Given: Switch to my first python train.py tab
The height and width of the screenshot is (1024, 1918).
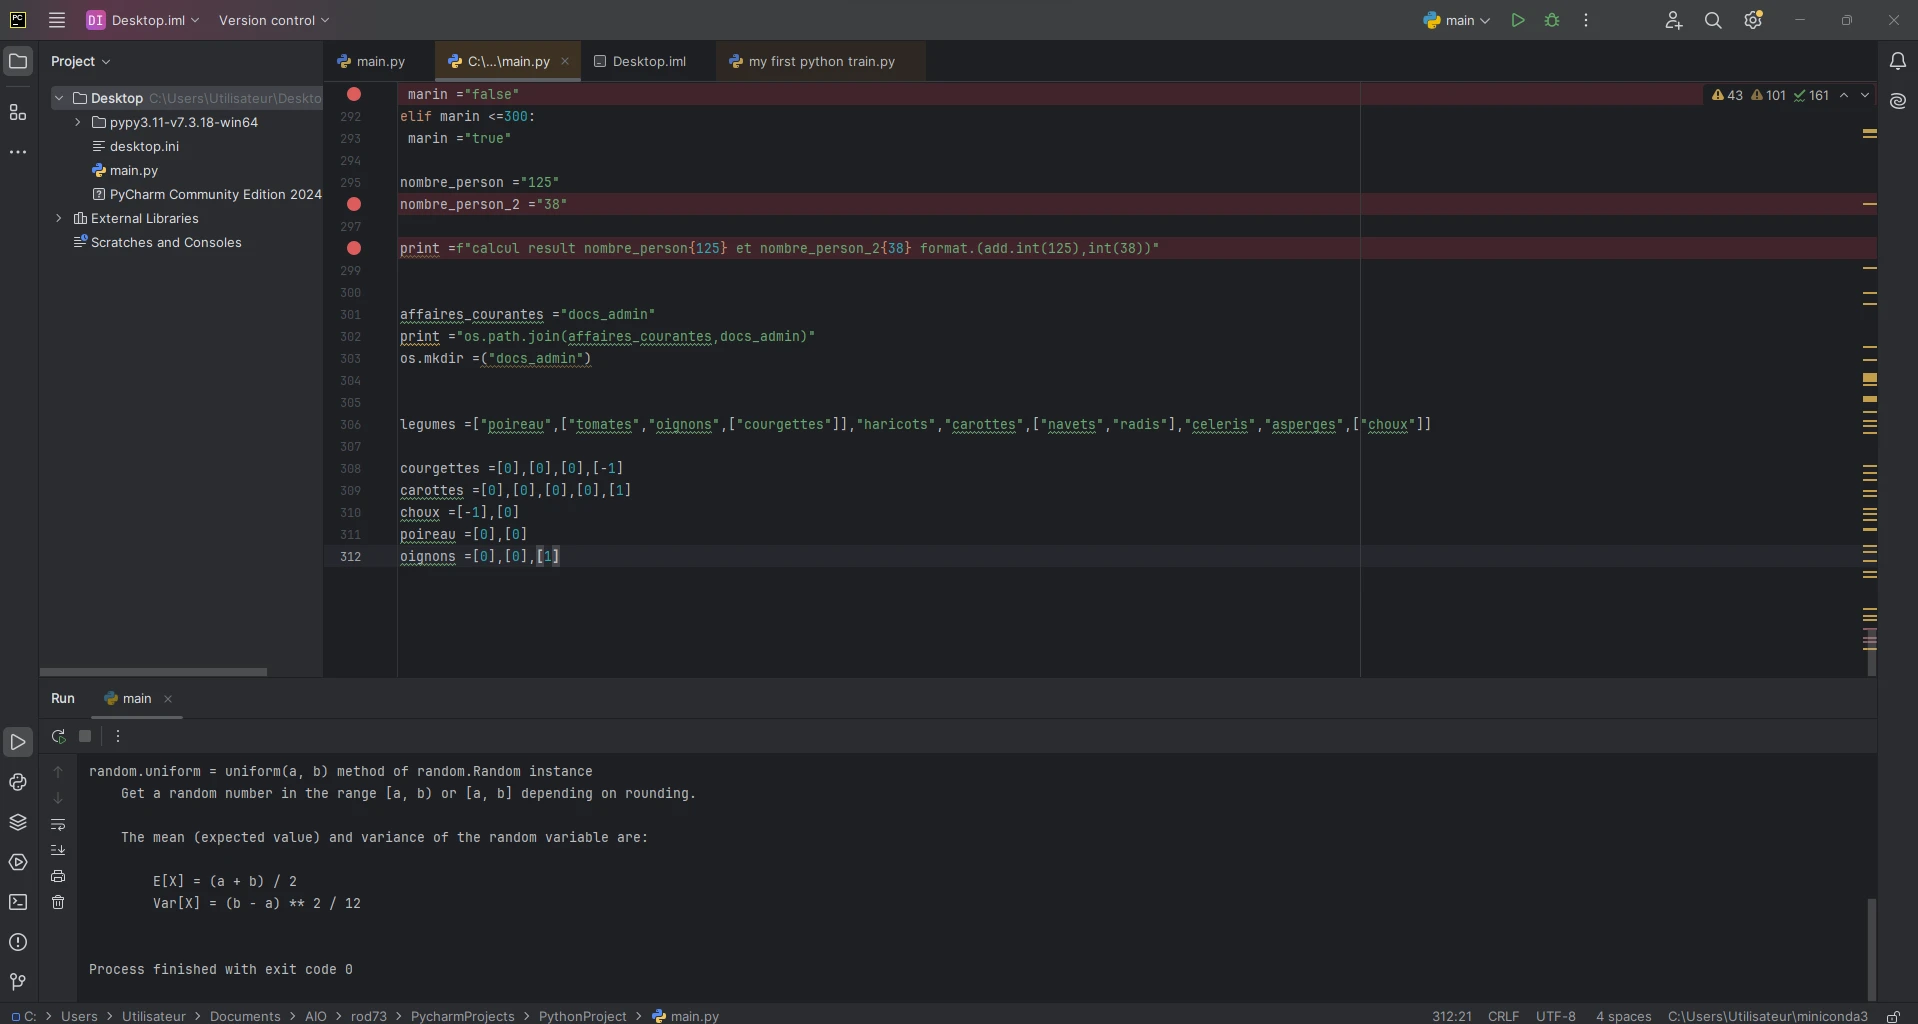Looking at the screenshot, I should click(820, 62).
